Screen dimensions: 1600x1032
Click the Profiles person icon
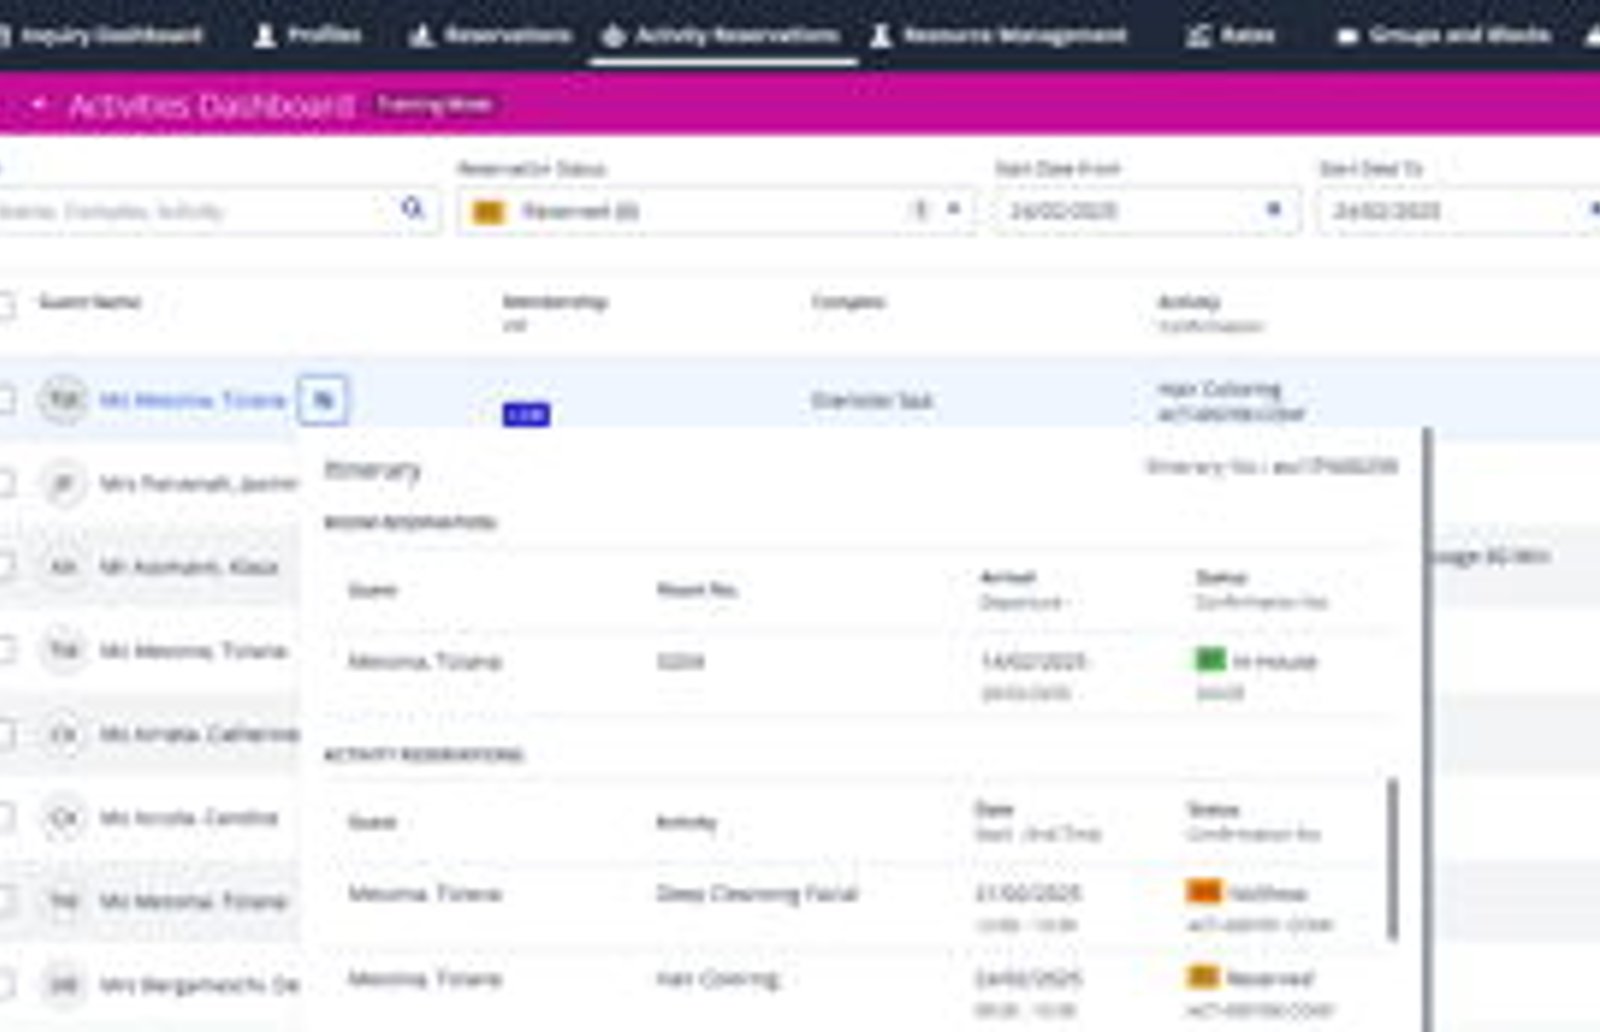tap(265, 36)
